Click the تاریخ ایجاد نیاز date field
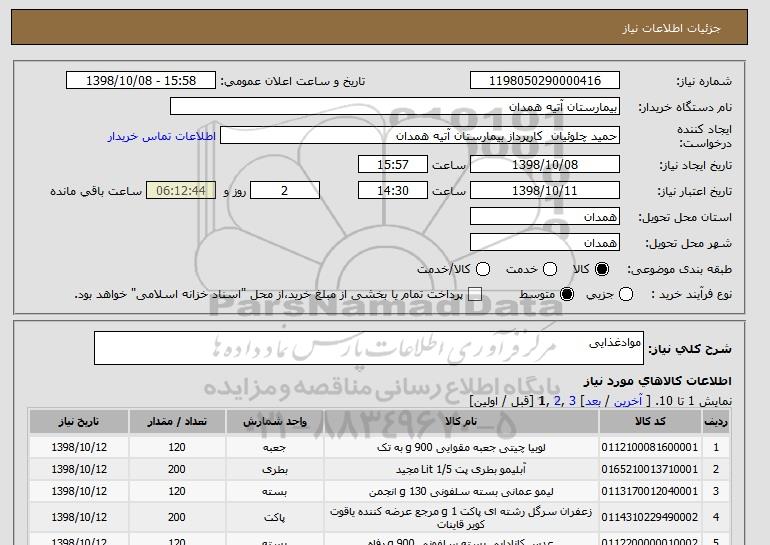 tap(545, 164)
